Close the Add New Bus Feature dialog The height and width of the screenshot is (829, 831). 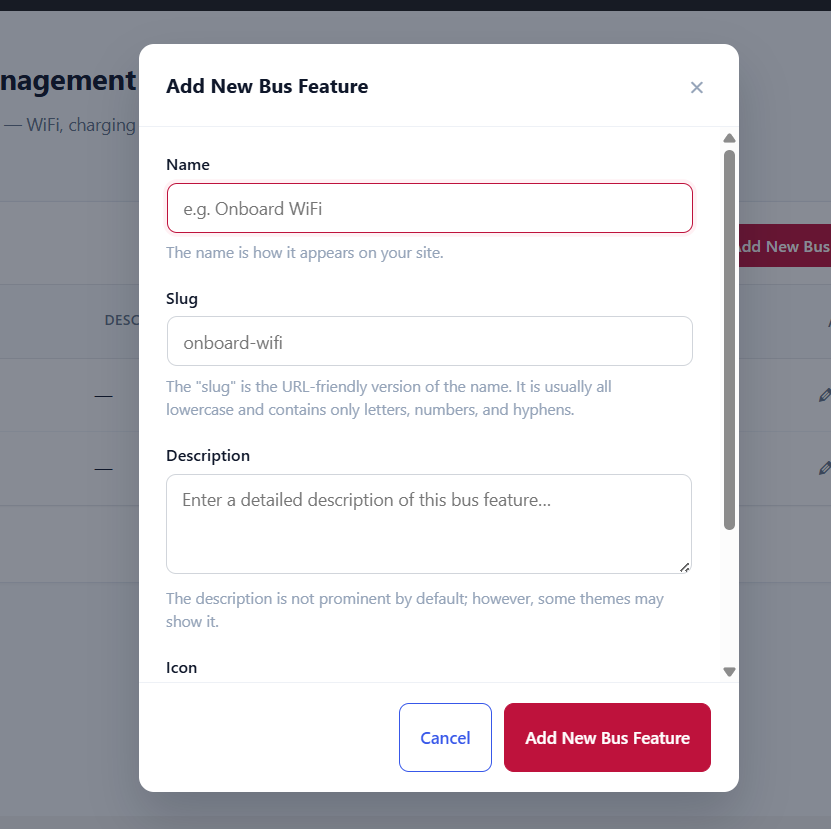click(x=696, y=87)
